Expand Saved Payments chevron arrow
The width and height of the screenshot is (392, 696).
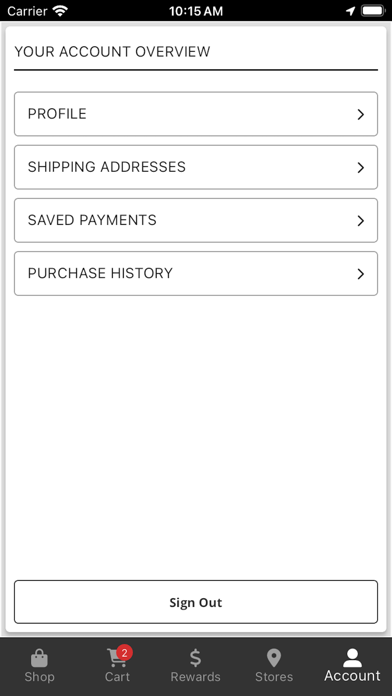click(x=361, y=221)
